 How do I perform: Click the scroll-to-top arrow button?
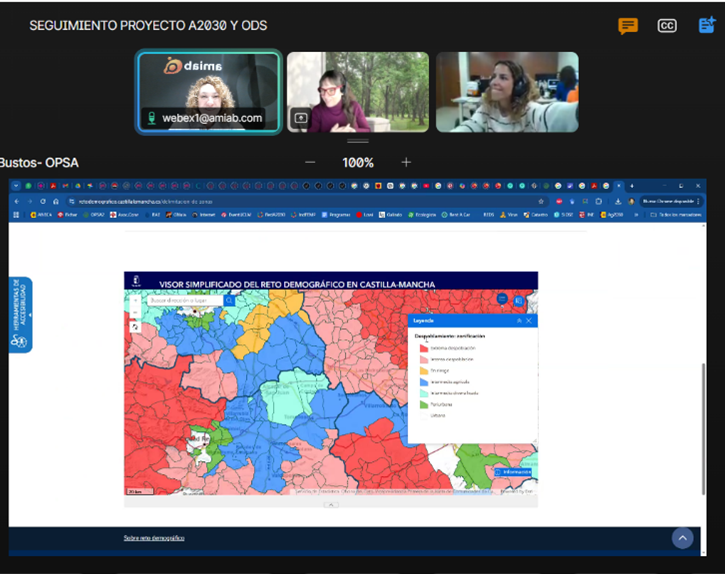[x=683, y=538]
